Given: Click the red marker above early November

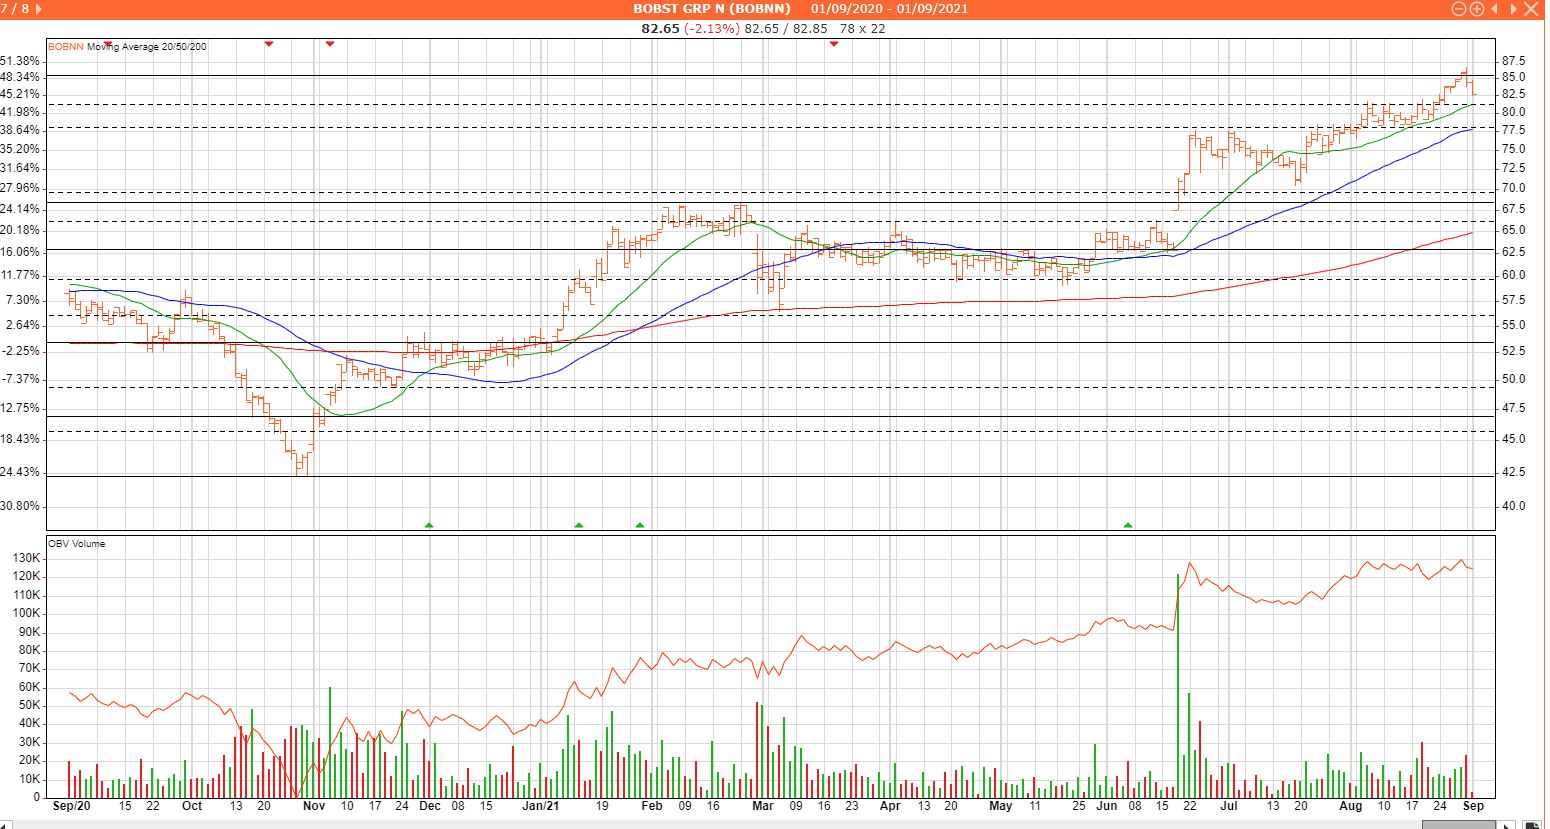Looking at the screenshot, I should point(330,43).
